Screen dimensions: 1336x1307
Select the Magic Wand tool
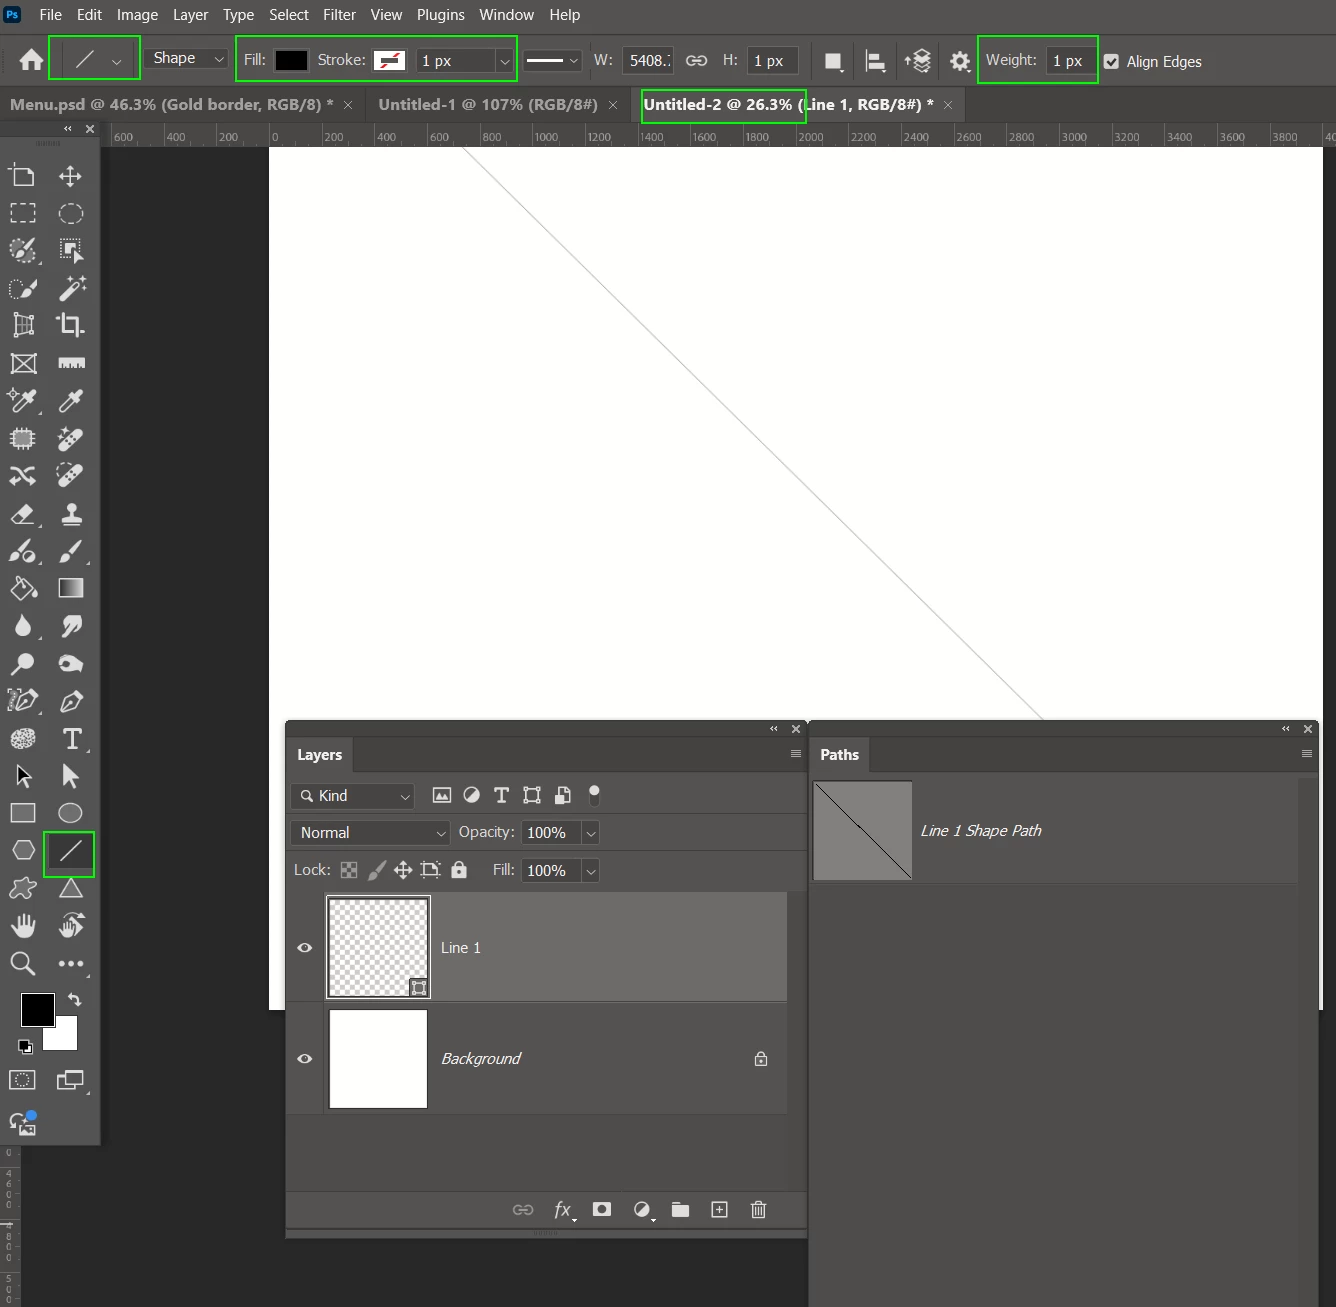(72, 288)
